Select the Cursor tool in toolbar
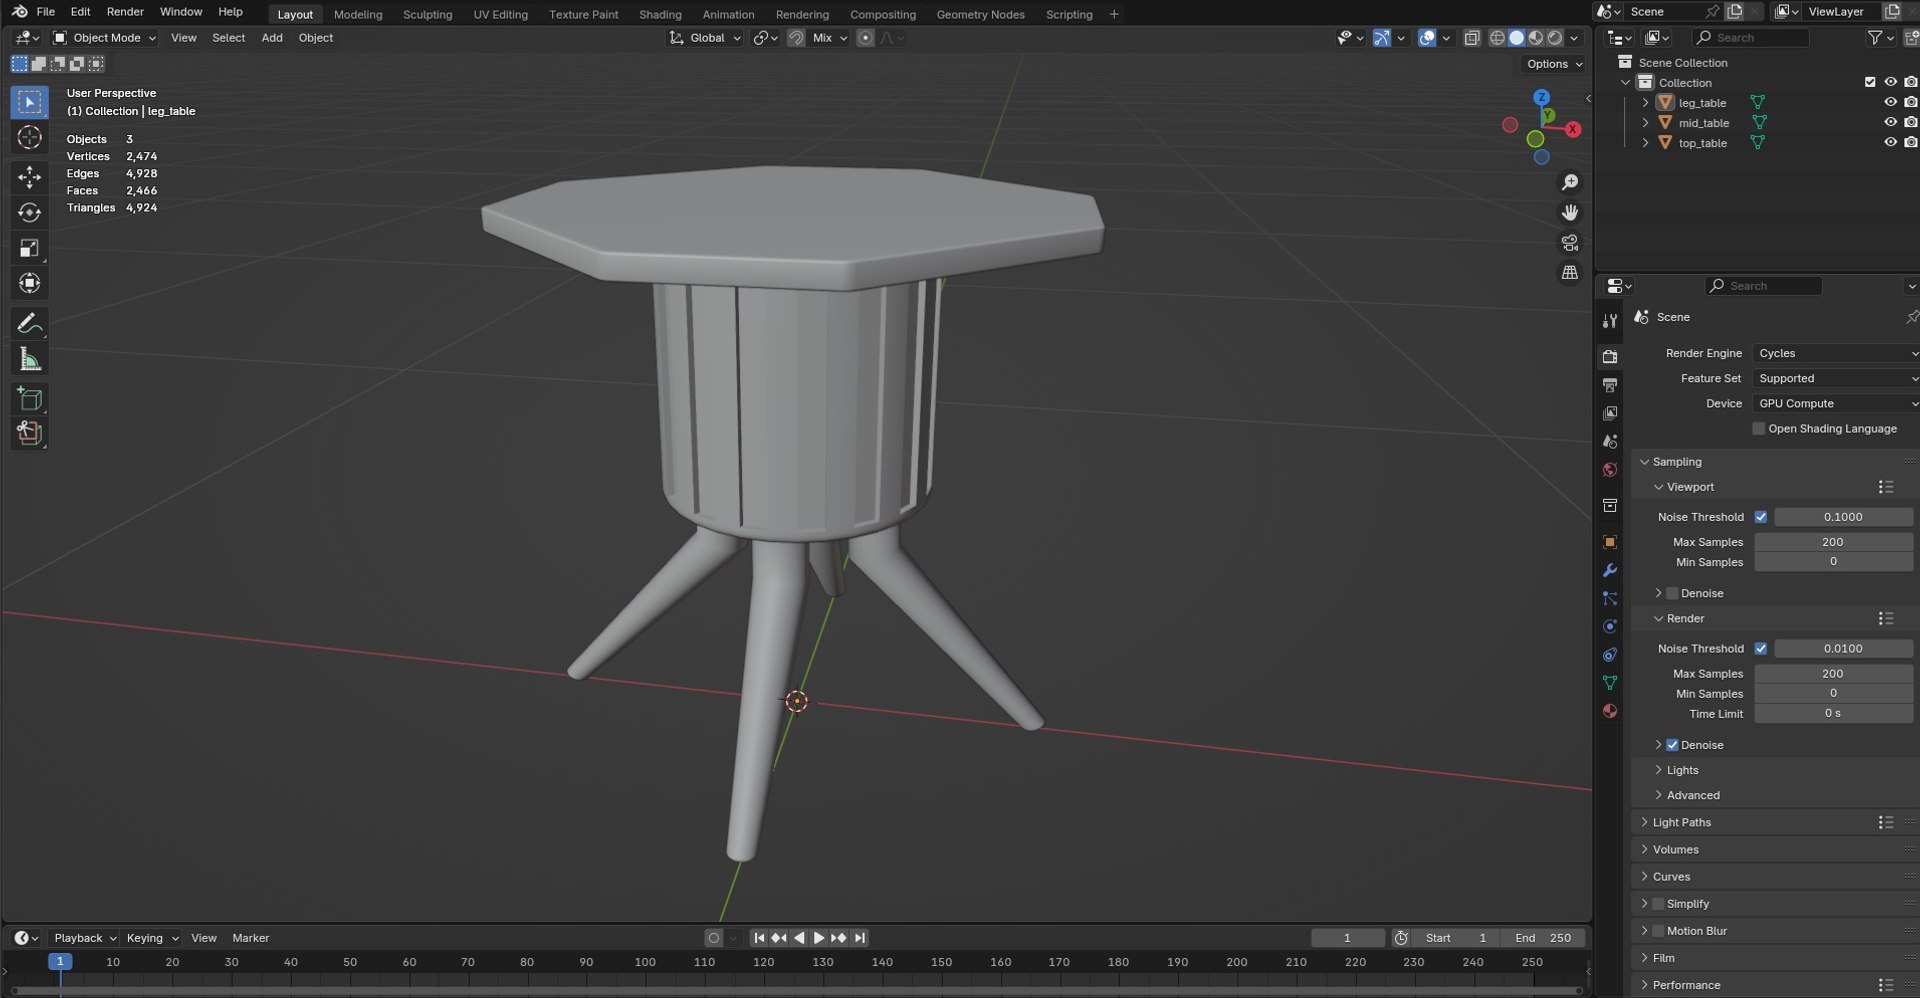 coord(29,137)
